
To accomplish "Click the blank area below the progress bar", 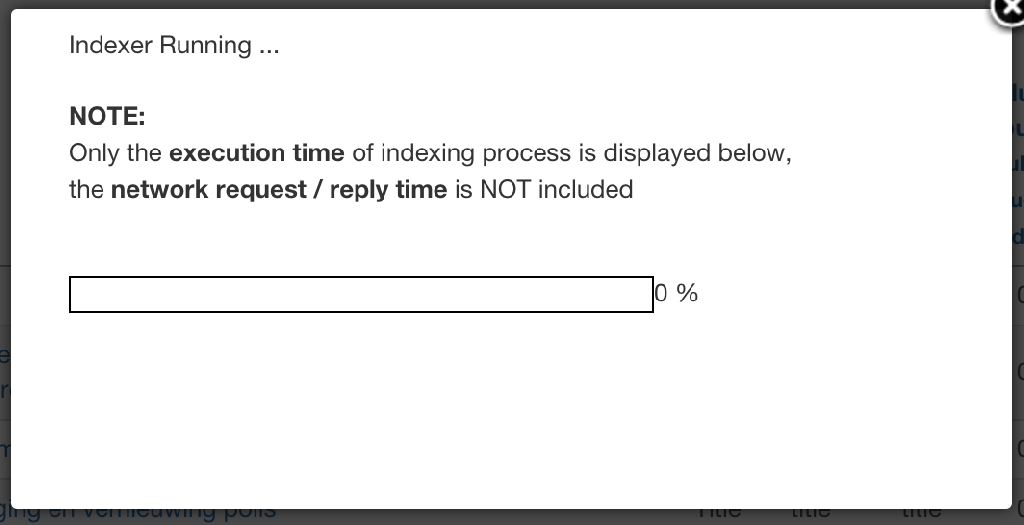I will click(509, 411).
